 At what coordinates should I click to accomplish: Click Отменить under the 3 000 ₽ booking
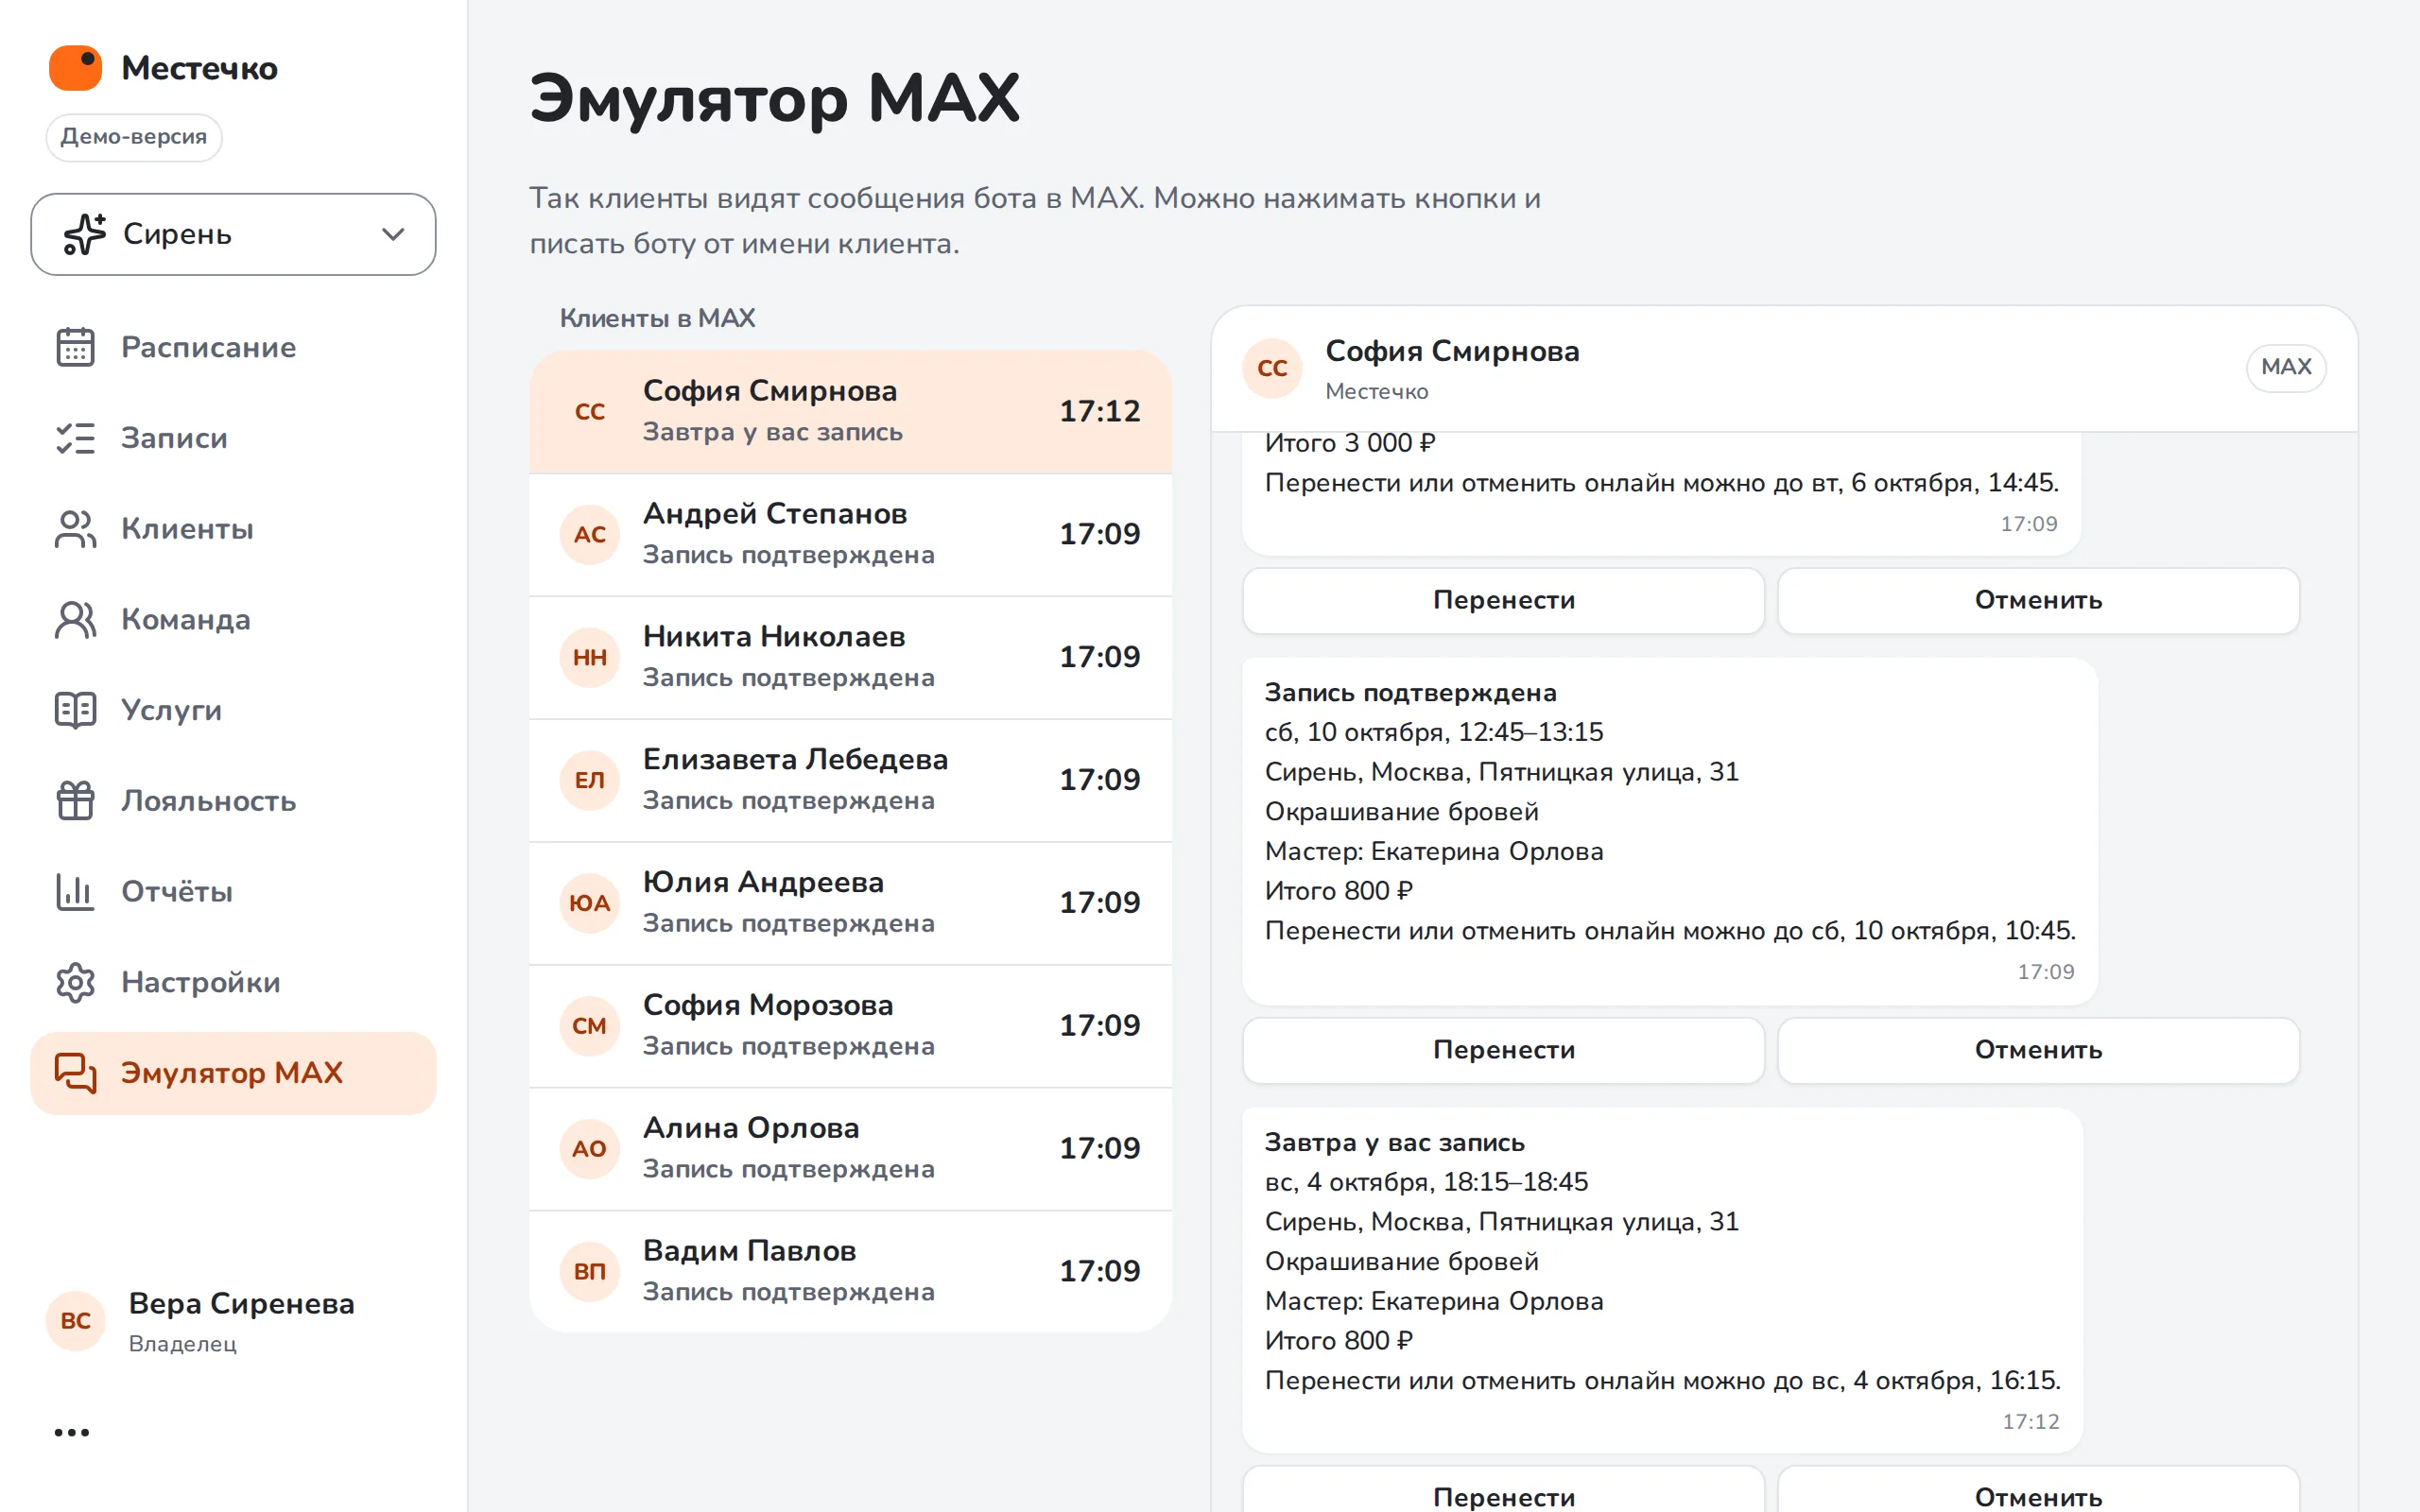[2038, 600]
